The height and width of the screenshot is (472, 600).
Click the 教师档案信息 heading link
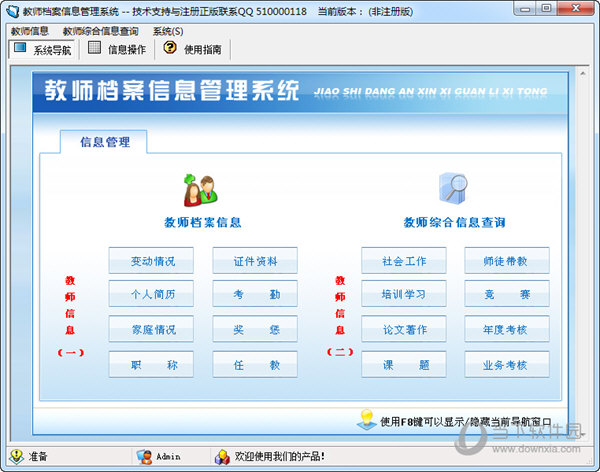tap(202, 222)
